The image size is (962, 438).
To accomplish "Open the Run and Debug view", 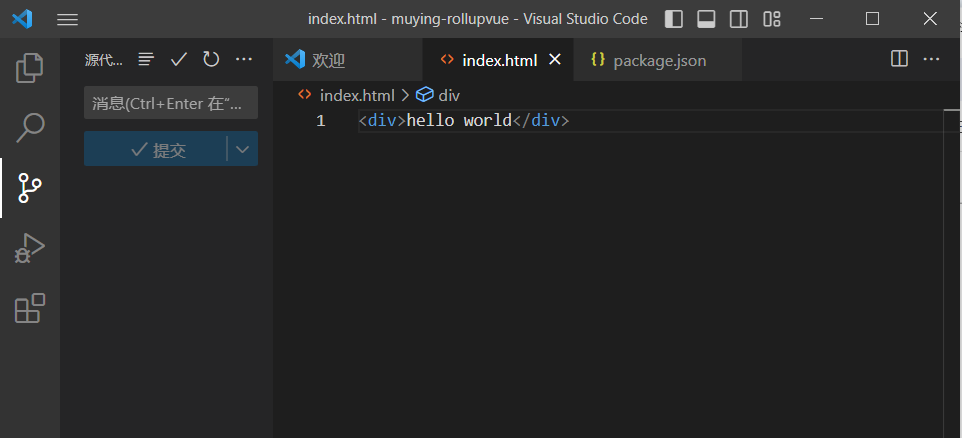I will pyautogui.click(x=30, y=248).
